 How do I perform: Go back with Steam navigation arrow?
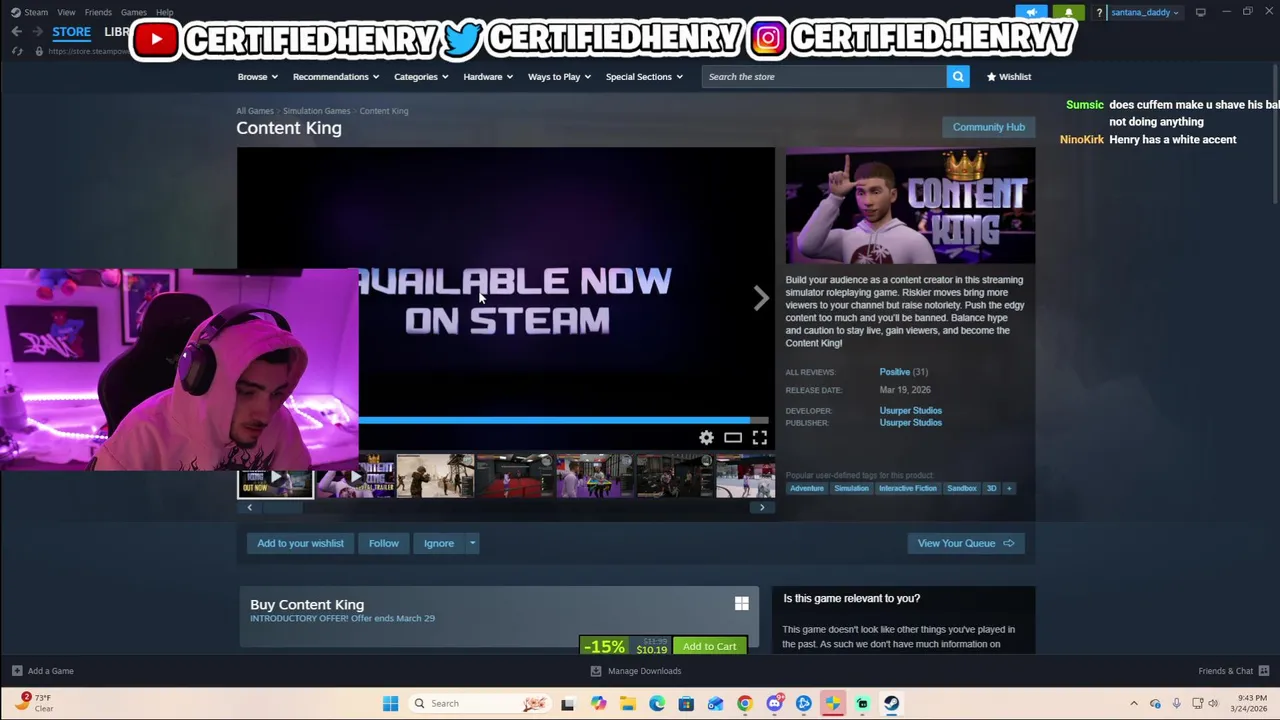(17, 32)
